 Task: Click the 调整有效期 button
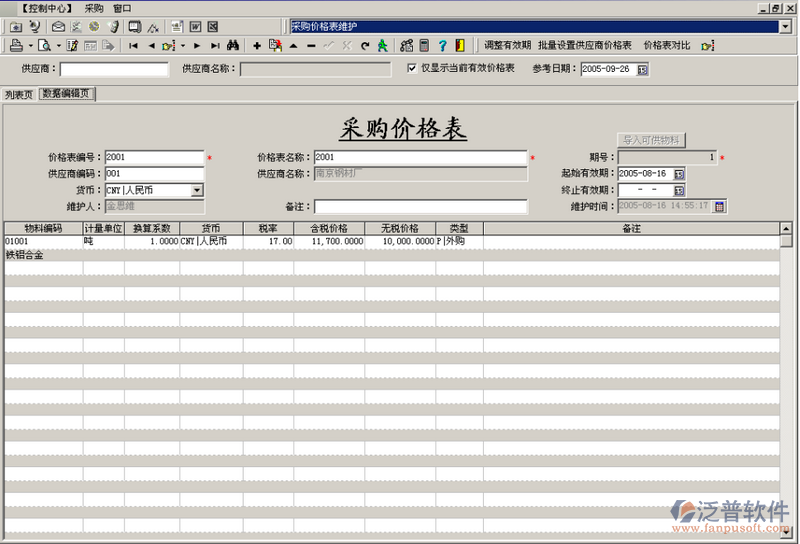point(507,46)
